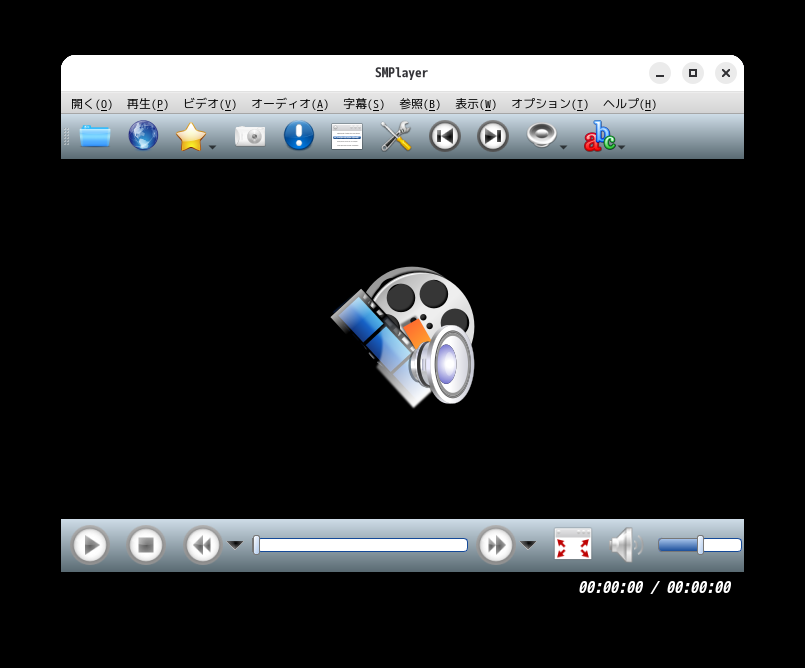This screenshot has width=805, height=668.
Task: Open the 参照(B) menu
Action: (x=419, y=104)
